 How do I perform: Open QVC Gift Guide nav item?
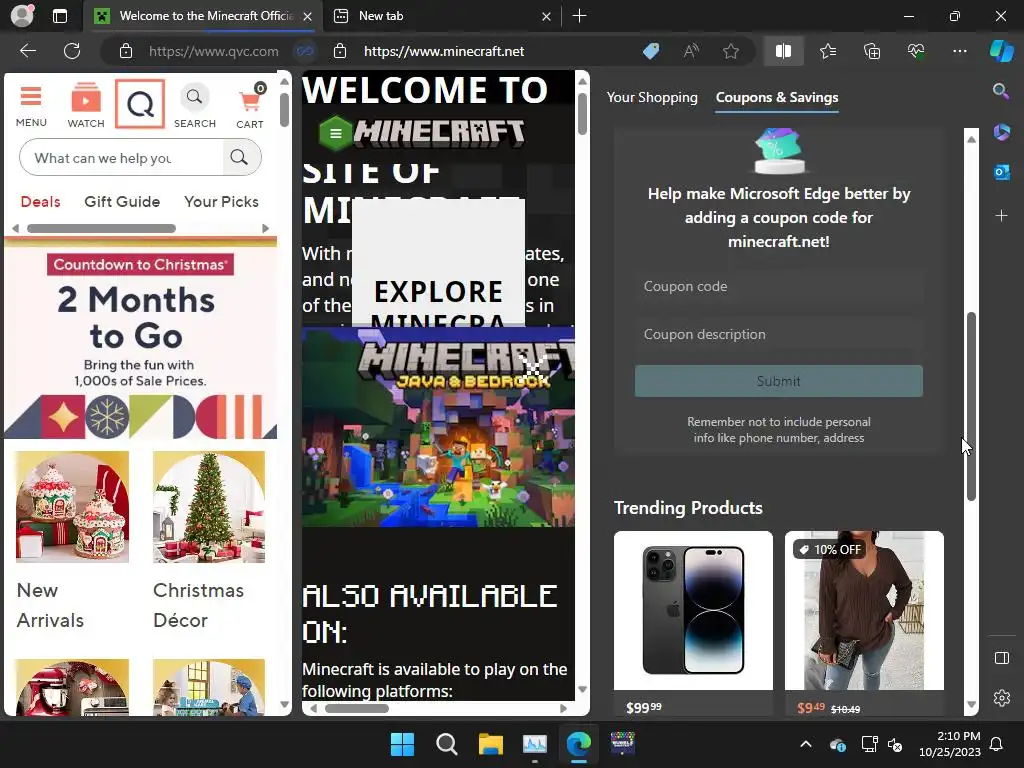pyautogui.click(x=122, y=202)
